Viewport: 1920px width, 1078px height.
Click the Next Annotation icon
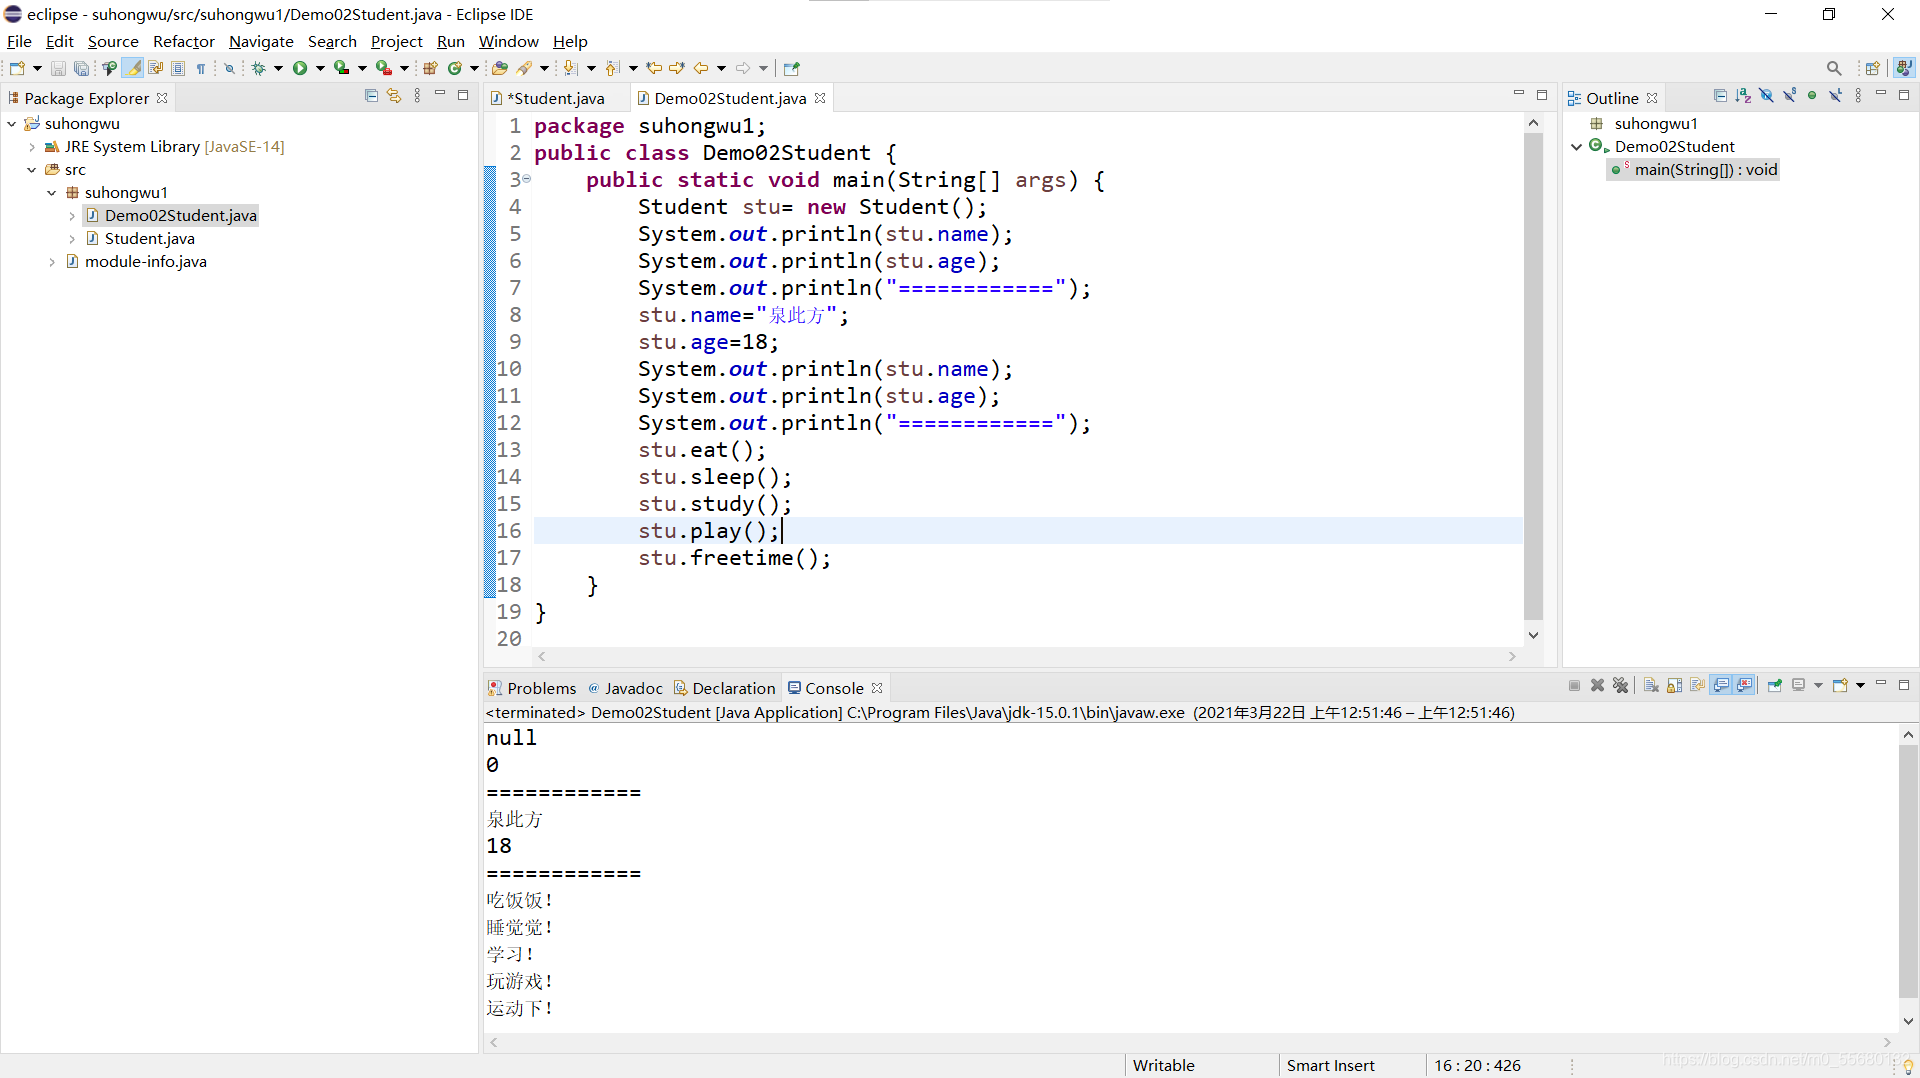pos(570,68)
